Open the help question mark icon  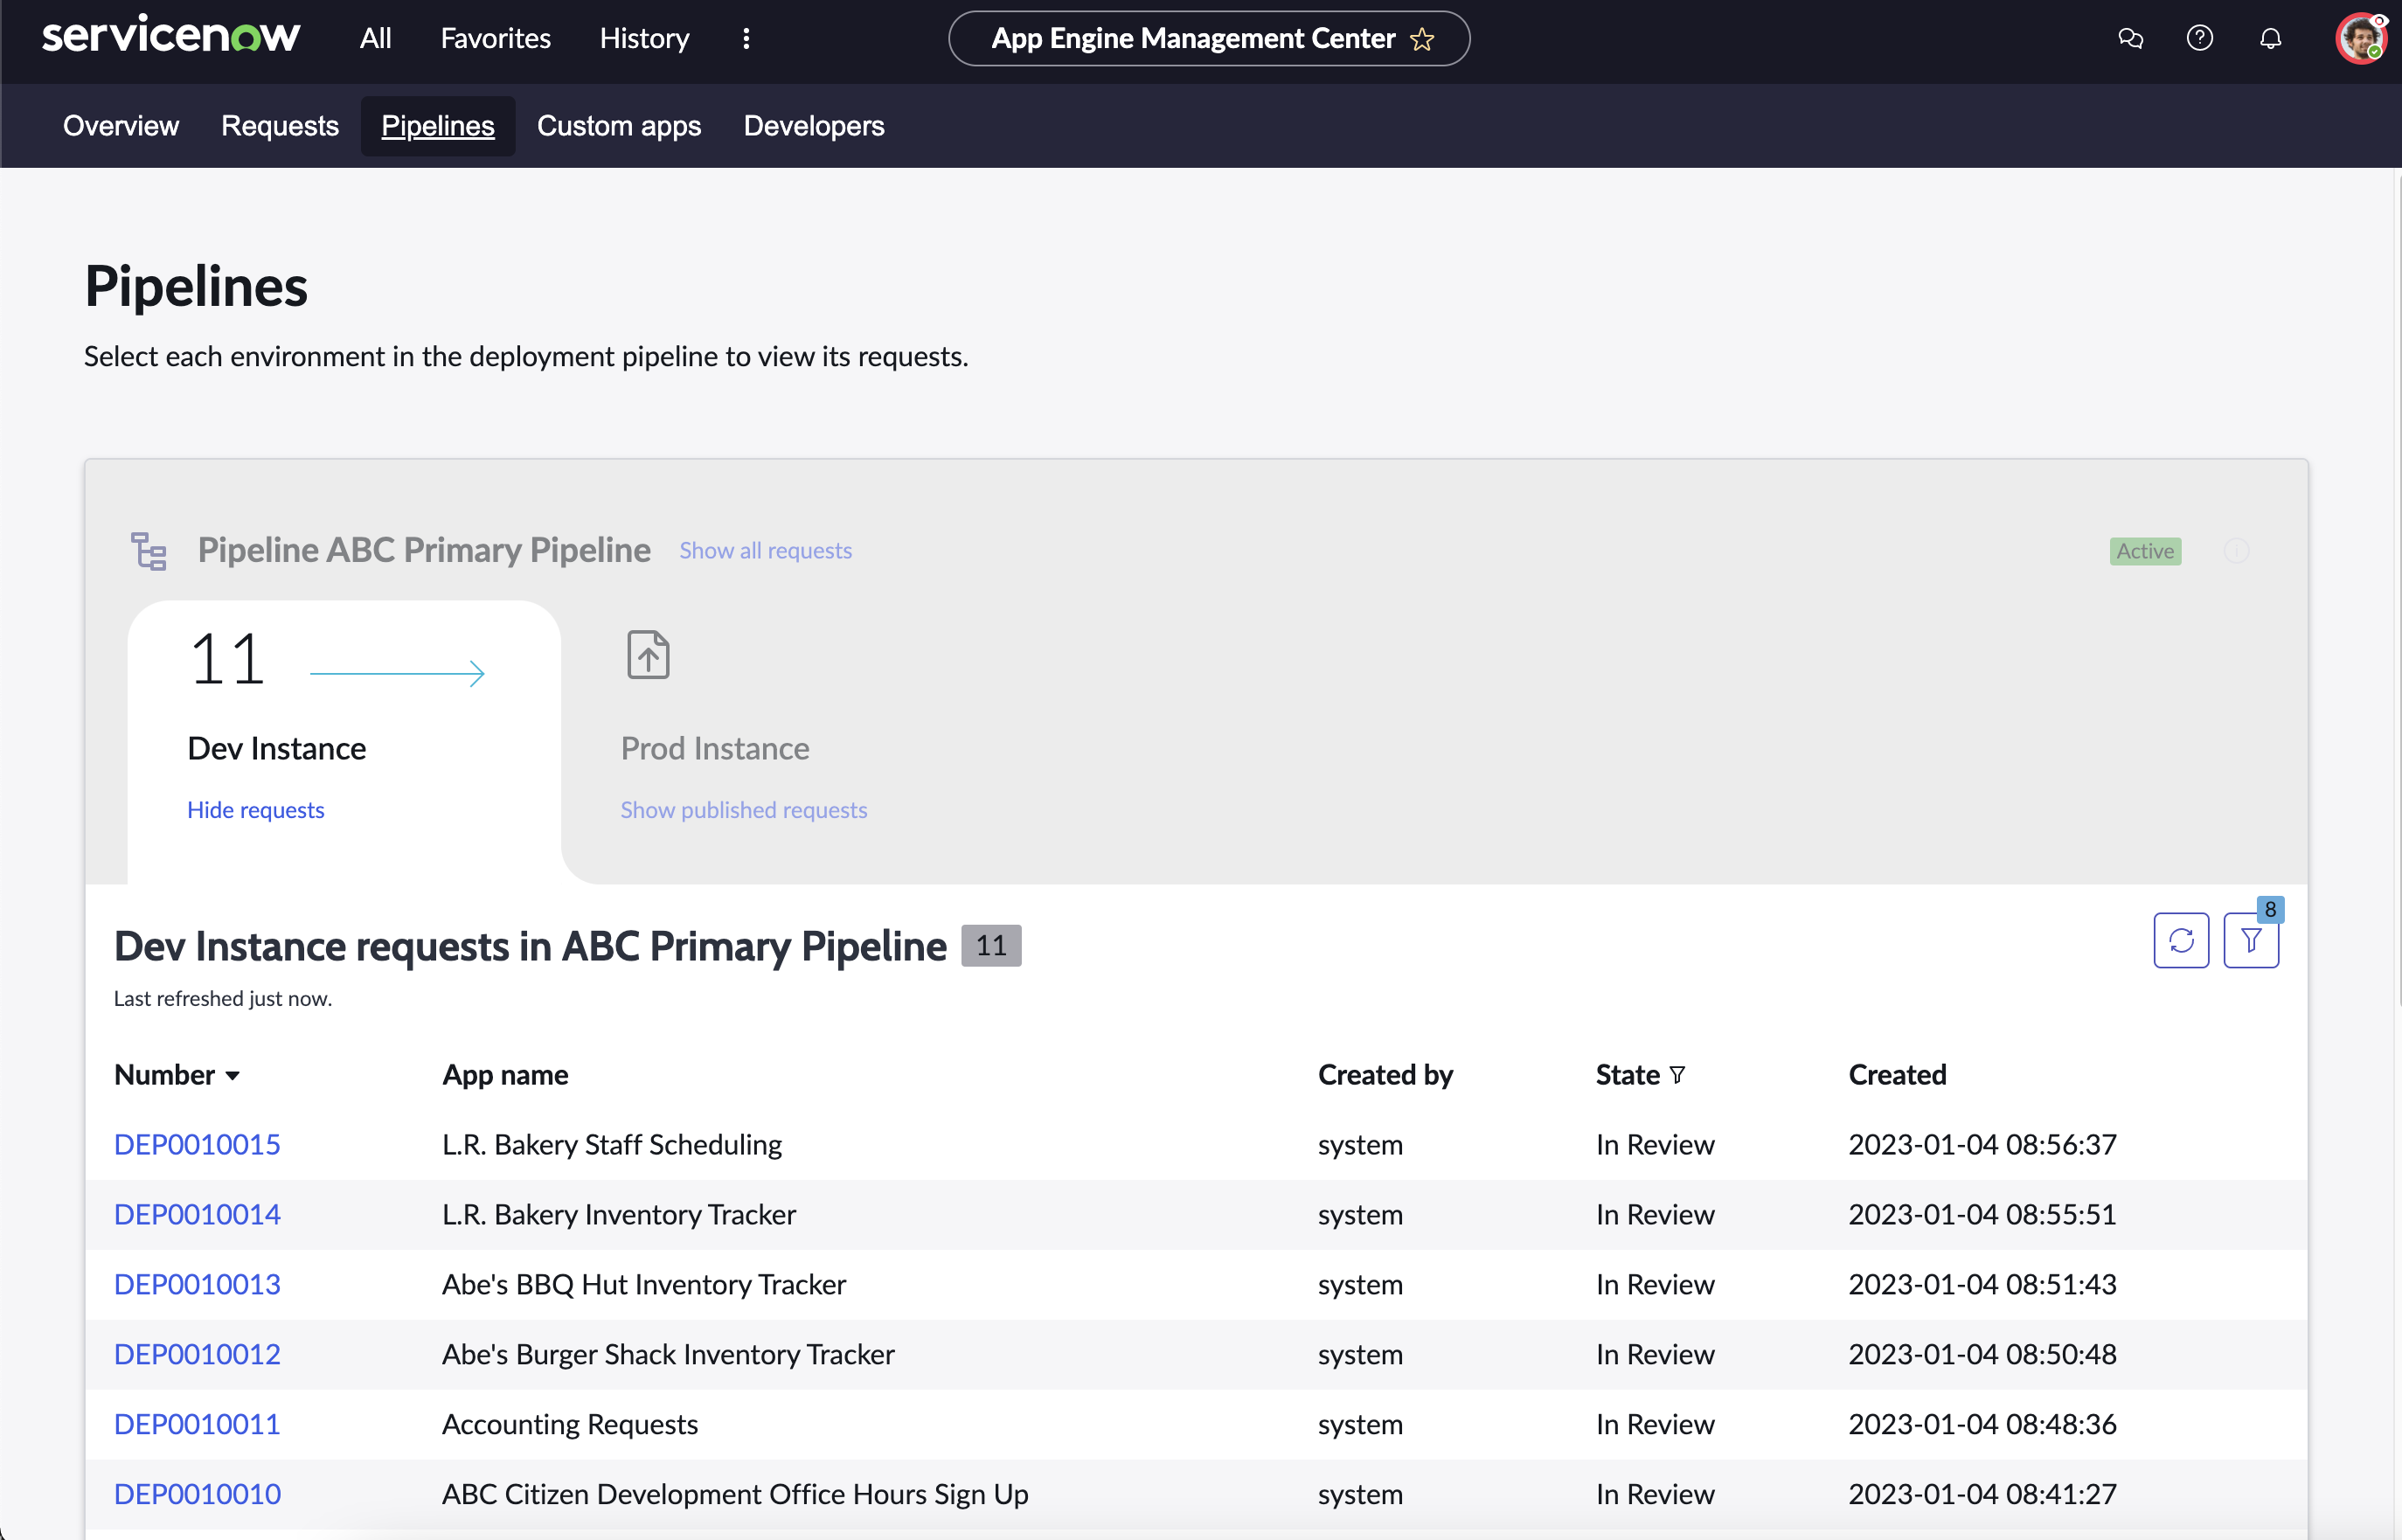click(2199, 38)
